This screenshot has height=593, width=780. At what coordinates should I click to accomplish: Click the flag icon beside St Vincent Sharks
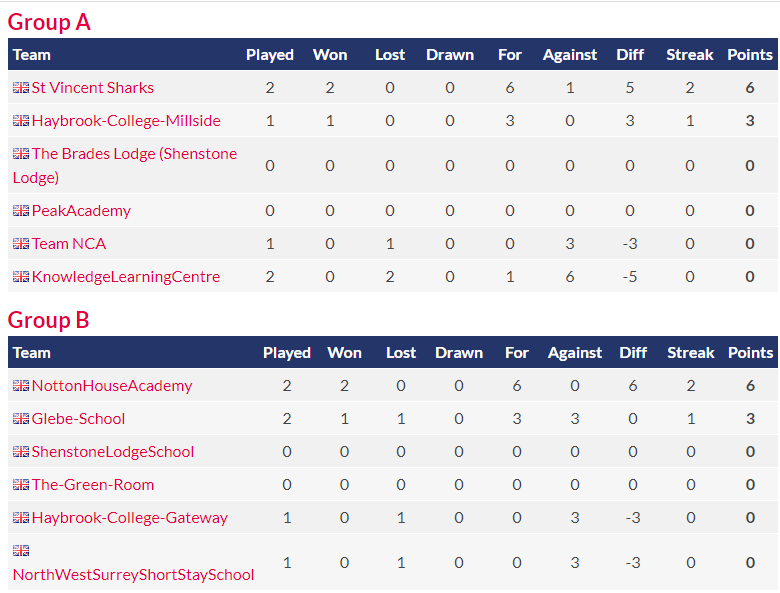21,88
